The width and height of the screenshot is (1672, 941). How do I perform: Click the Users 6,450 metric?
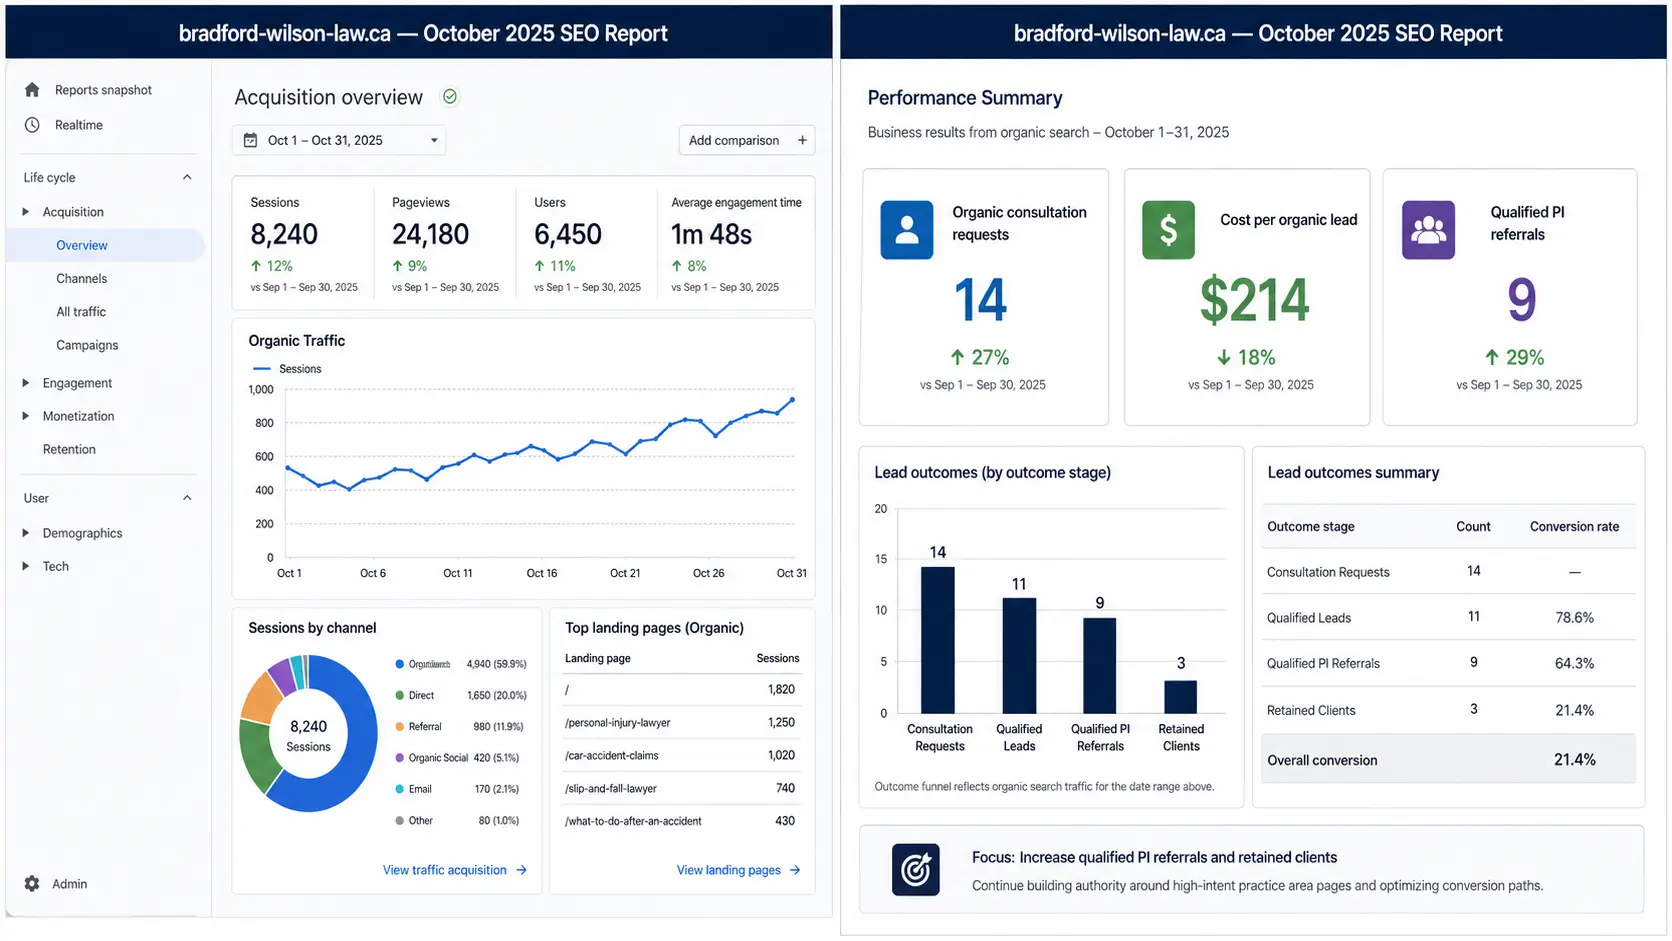tap(568, 234)
